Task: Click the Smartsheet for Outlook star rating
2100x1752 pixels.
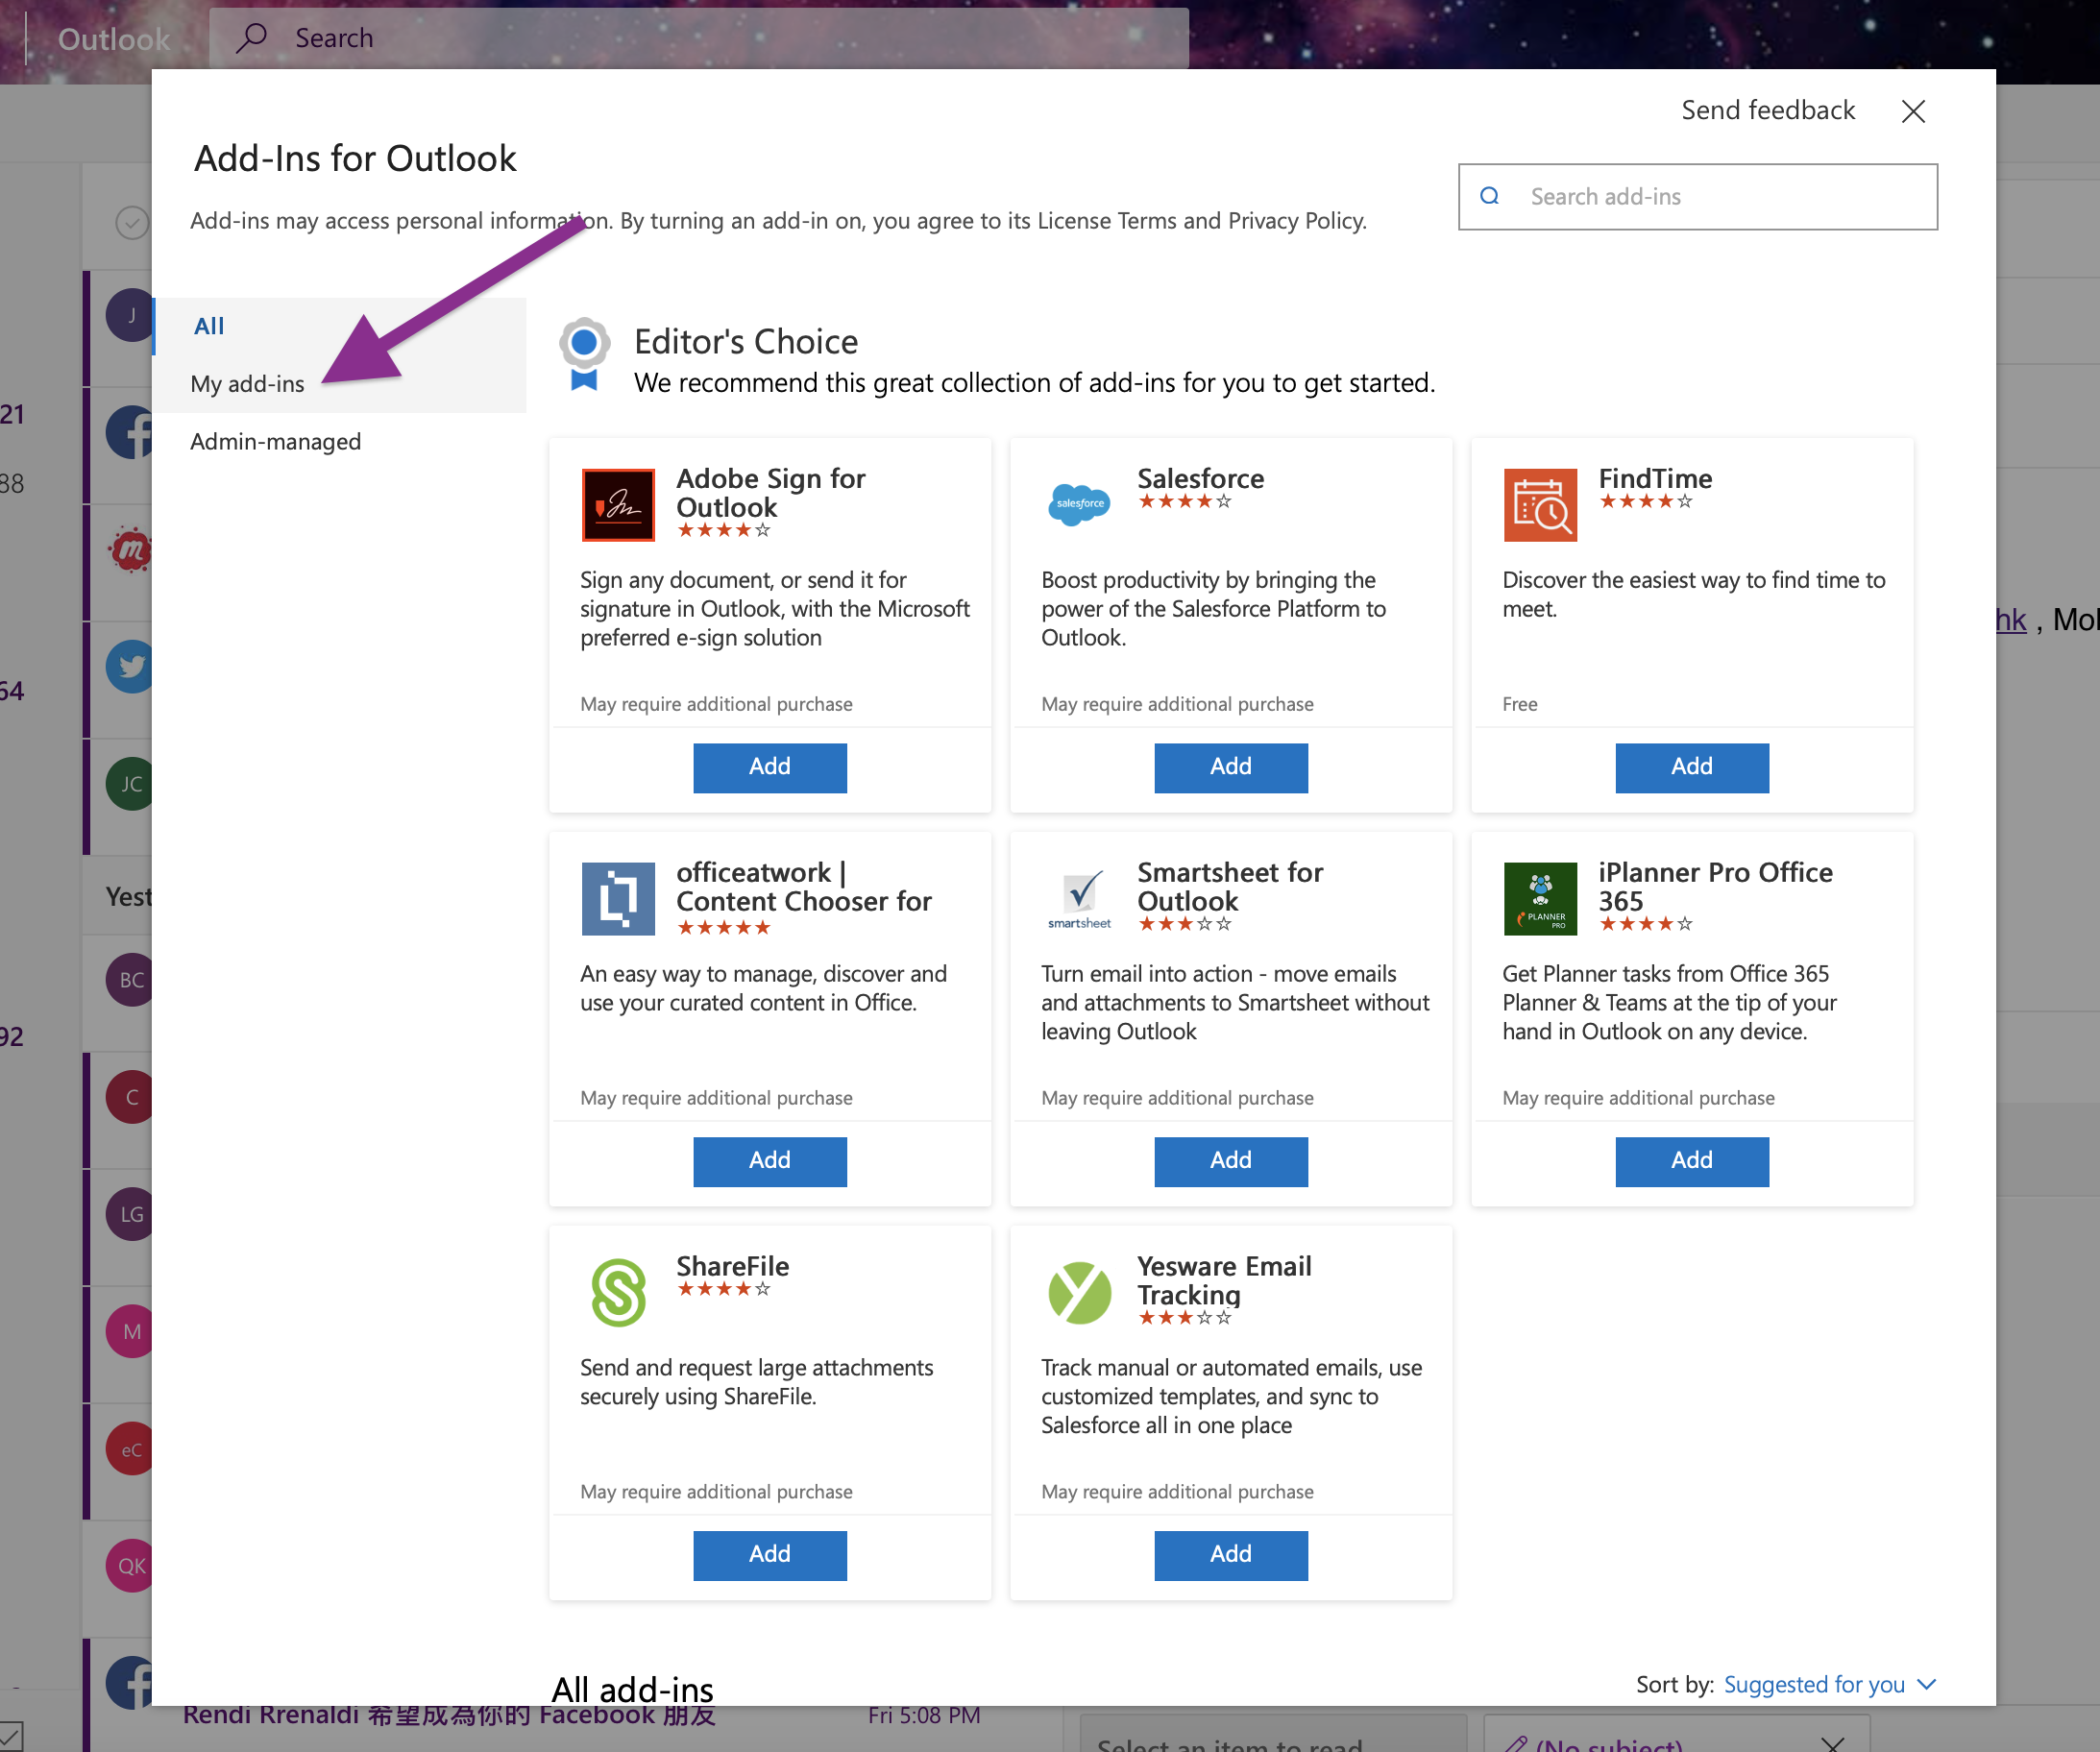Action: click(x=1185, y=925)
